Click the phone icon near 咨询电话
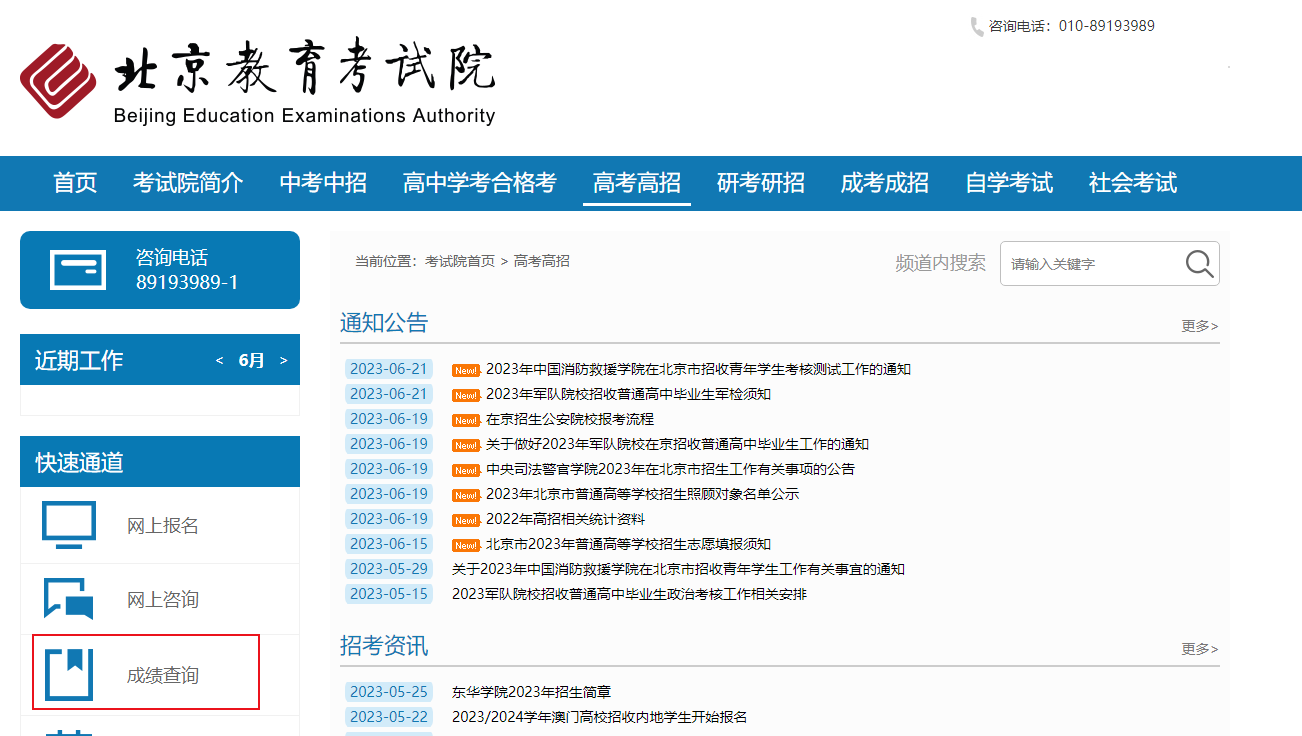Screen dimensions: 1302x736 [975, 25]
